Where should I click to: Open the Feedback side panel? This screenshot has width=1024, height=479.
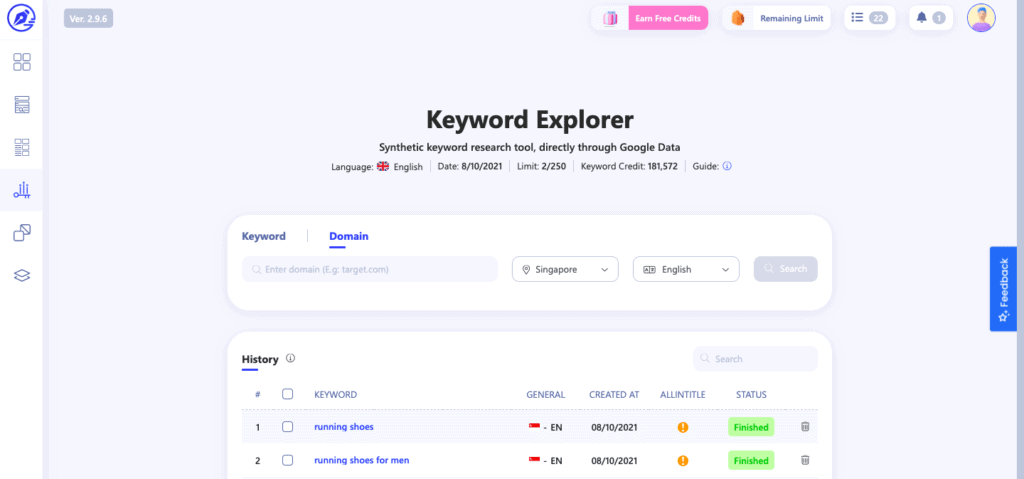tap(1003, 289)
